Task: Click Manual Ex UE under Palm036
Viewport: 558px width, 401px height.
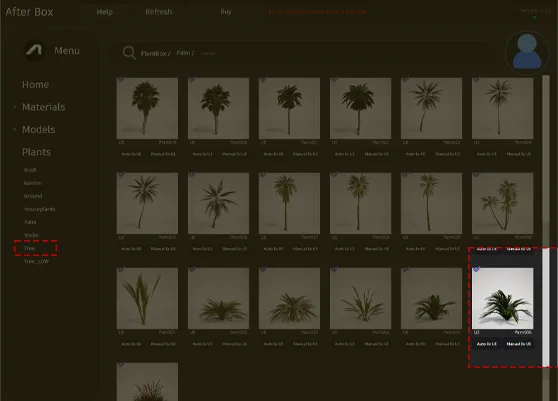Action: 518,344
